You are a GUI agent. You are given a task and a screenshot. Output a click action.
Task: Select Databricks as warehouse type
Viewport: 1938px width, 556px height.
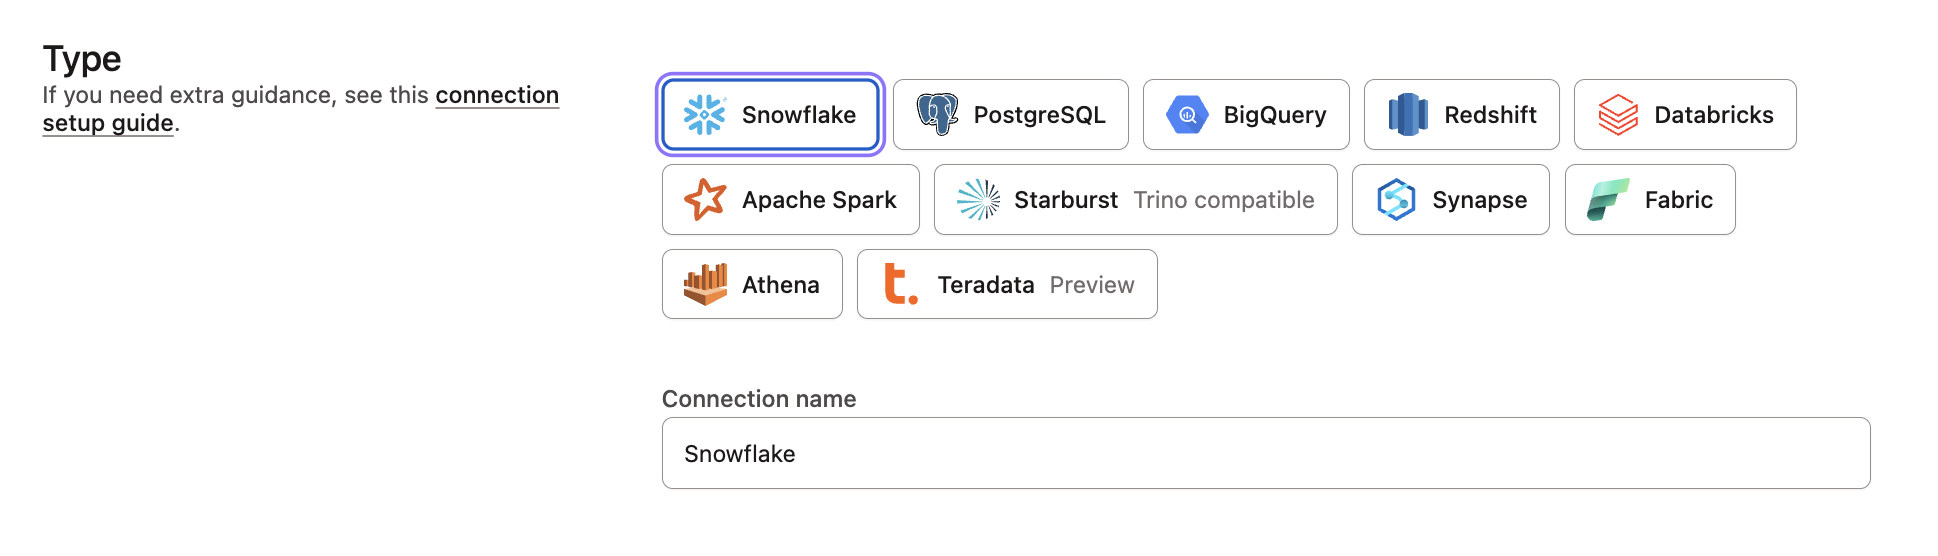pyautogui.click(x=1685, y=115)
